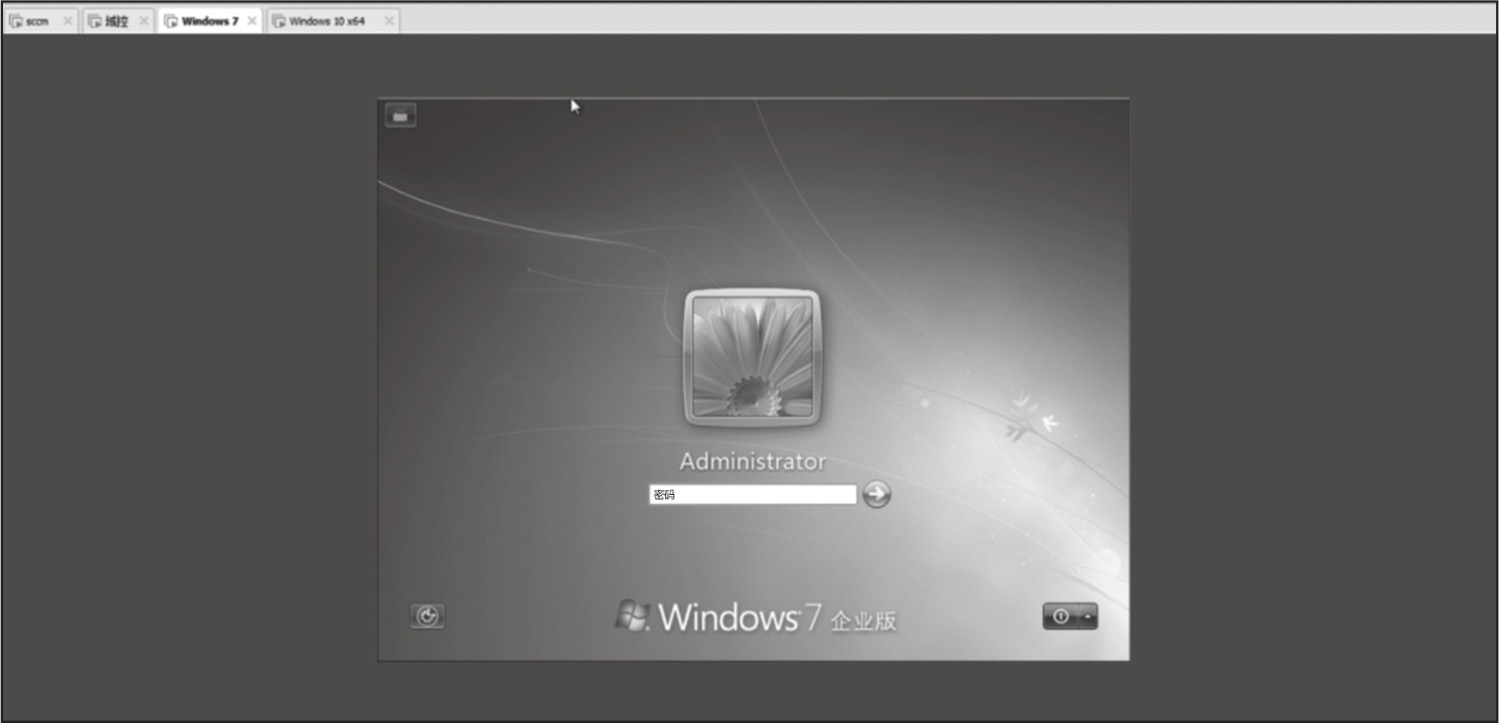The width and height of the screenshot is (1499, 723).
Task: Select the Windows 7 VM tab
Action: [x=210, y=21]
